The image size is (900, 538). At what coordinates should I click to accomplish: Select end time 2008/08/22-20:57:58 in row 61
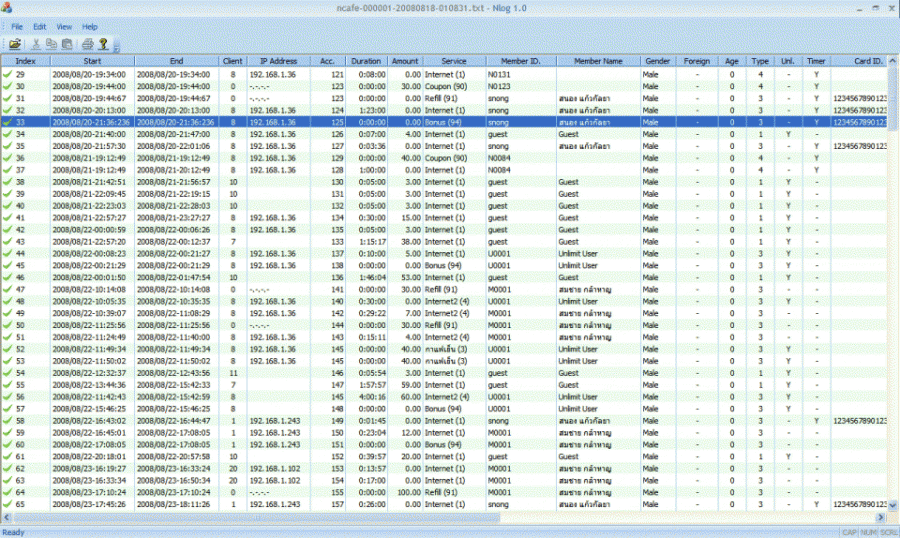point(173,456)
